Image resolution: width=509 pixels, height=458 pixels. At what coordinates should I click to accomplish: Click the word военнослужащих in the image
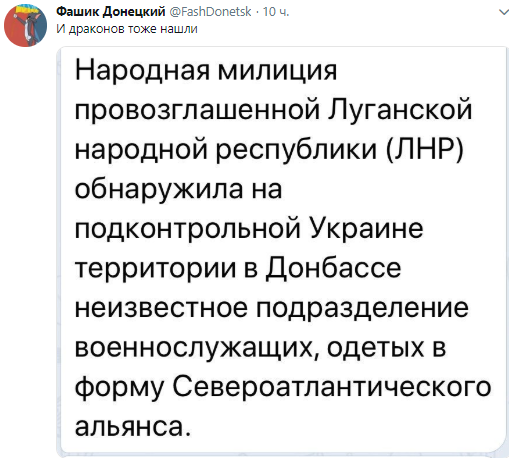point(196,348)
